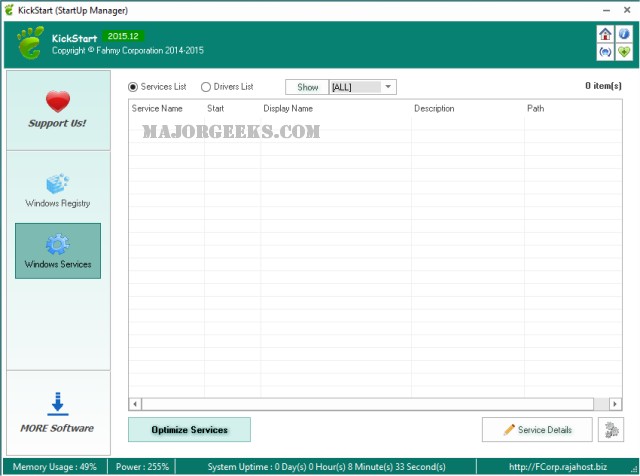640x476 pixels.
Task: Open the home page icon
Action: coord(605,34)
